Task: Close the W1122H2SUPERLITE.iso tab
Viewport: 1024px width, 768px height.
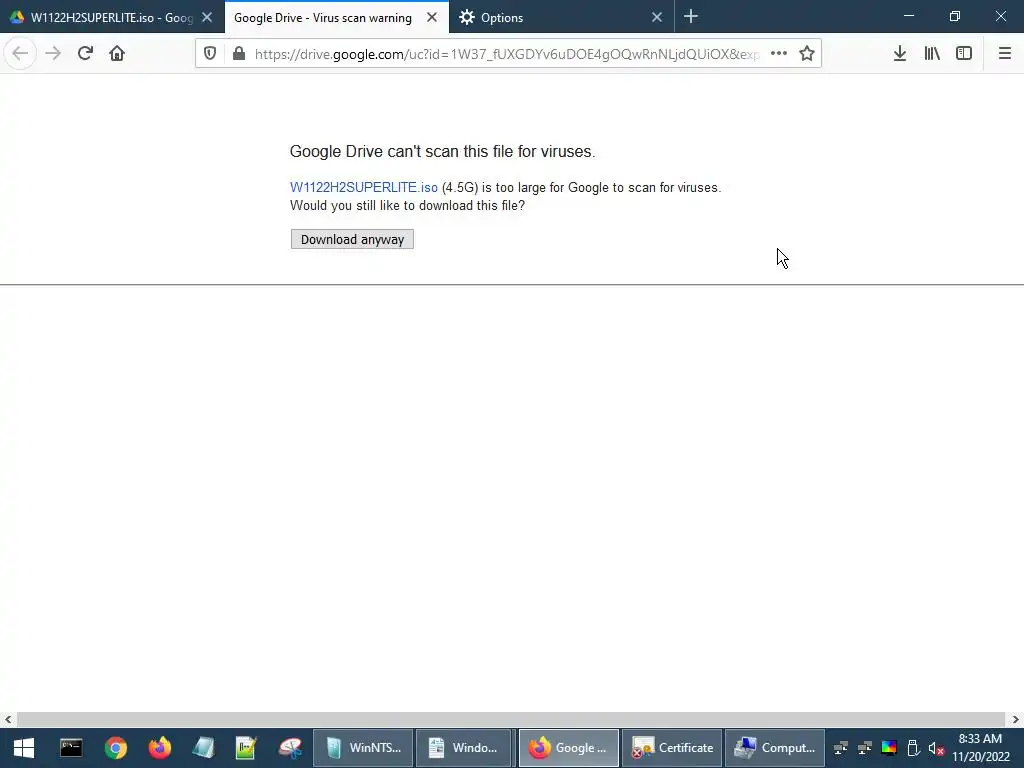Action: (207, 18)
